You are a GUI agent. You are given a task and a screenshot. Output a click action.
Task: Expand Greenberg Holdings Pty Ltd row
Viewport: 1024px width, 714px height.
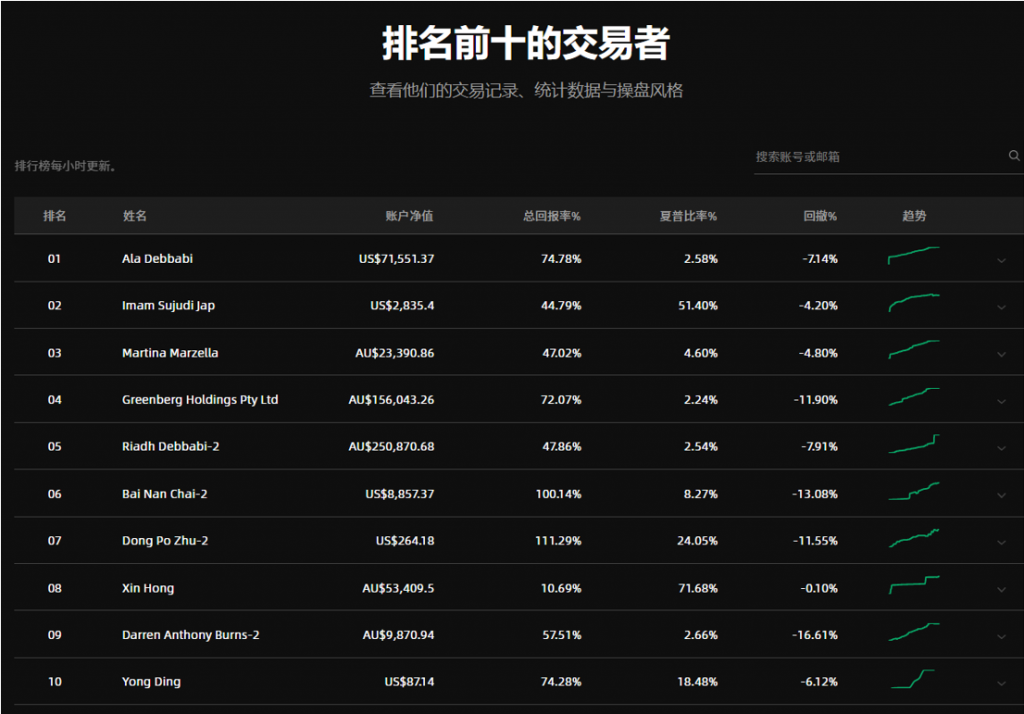(1001, 401)
